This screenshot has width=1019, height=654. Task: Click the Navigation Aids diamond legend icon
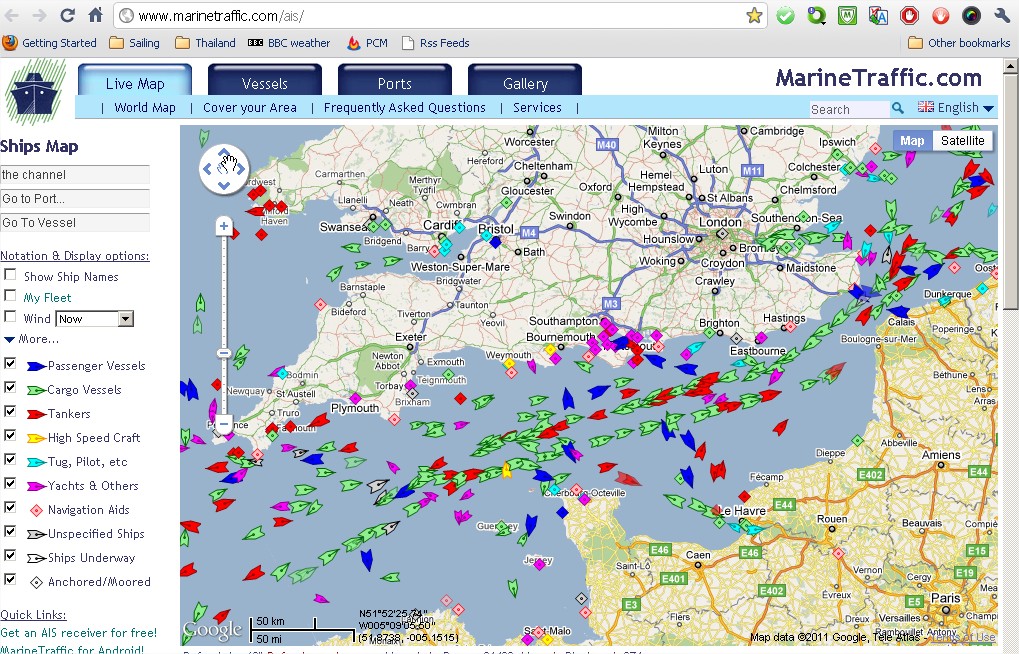coord(38,509)
